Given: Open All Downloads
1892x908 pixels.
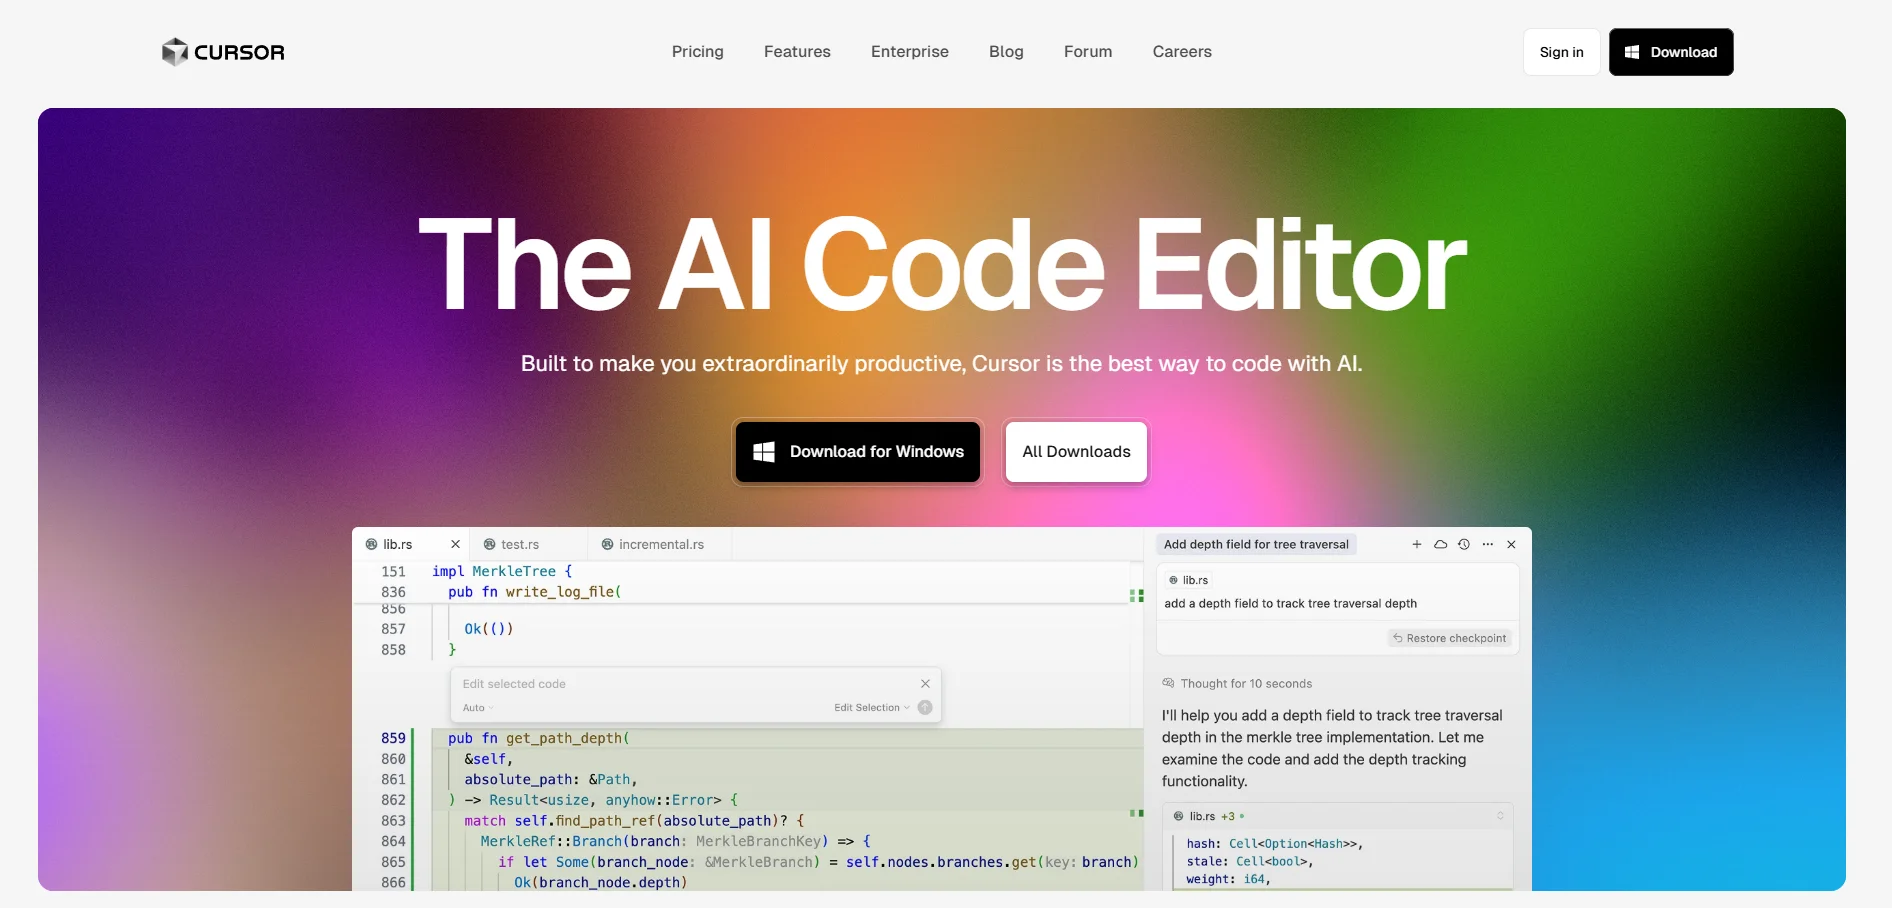Looking at the screenshot, I should [x=1076, y=452].
